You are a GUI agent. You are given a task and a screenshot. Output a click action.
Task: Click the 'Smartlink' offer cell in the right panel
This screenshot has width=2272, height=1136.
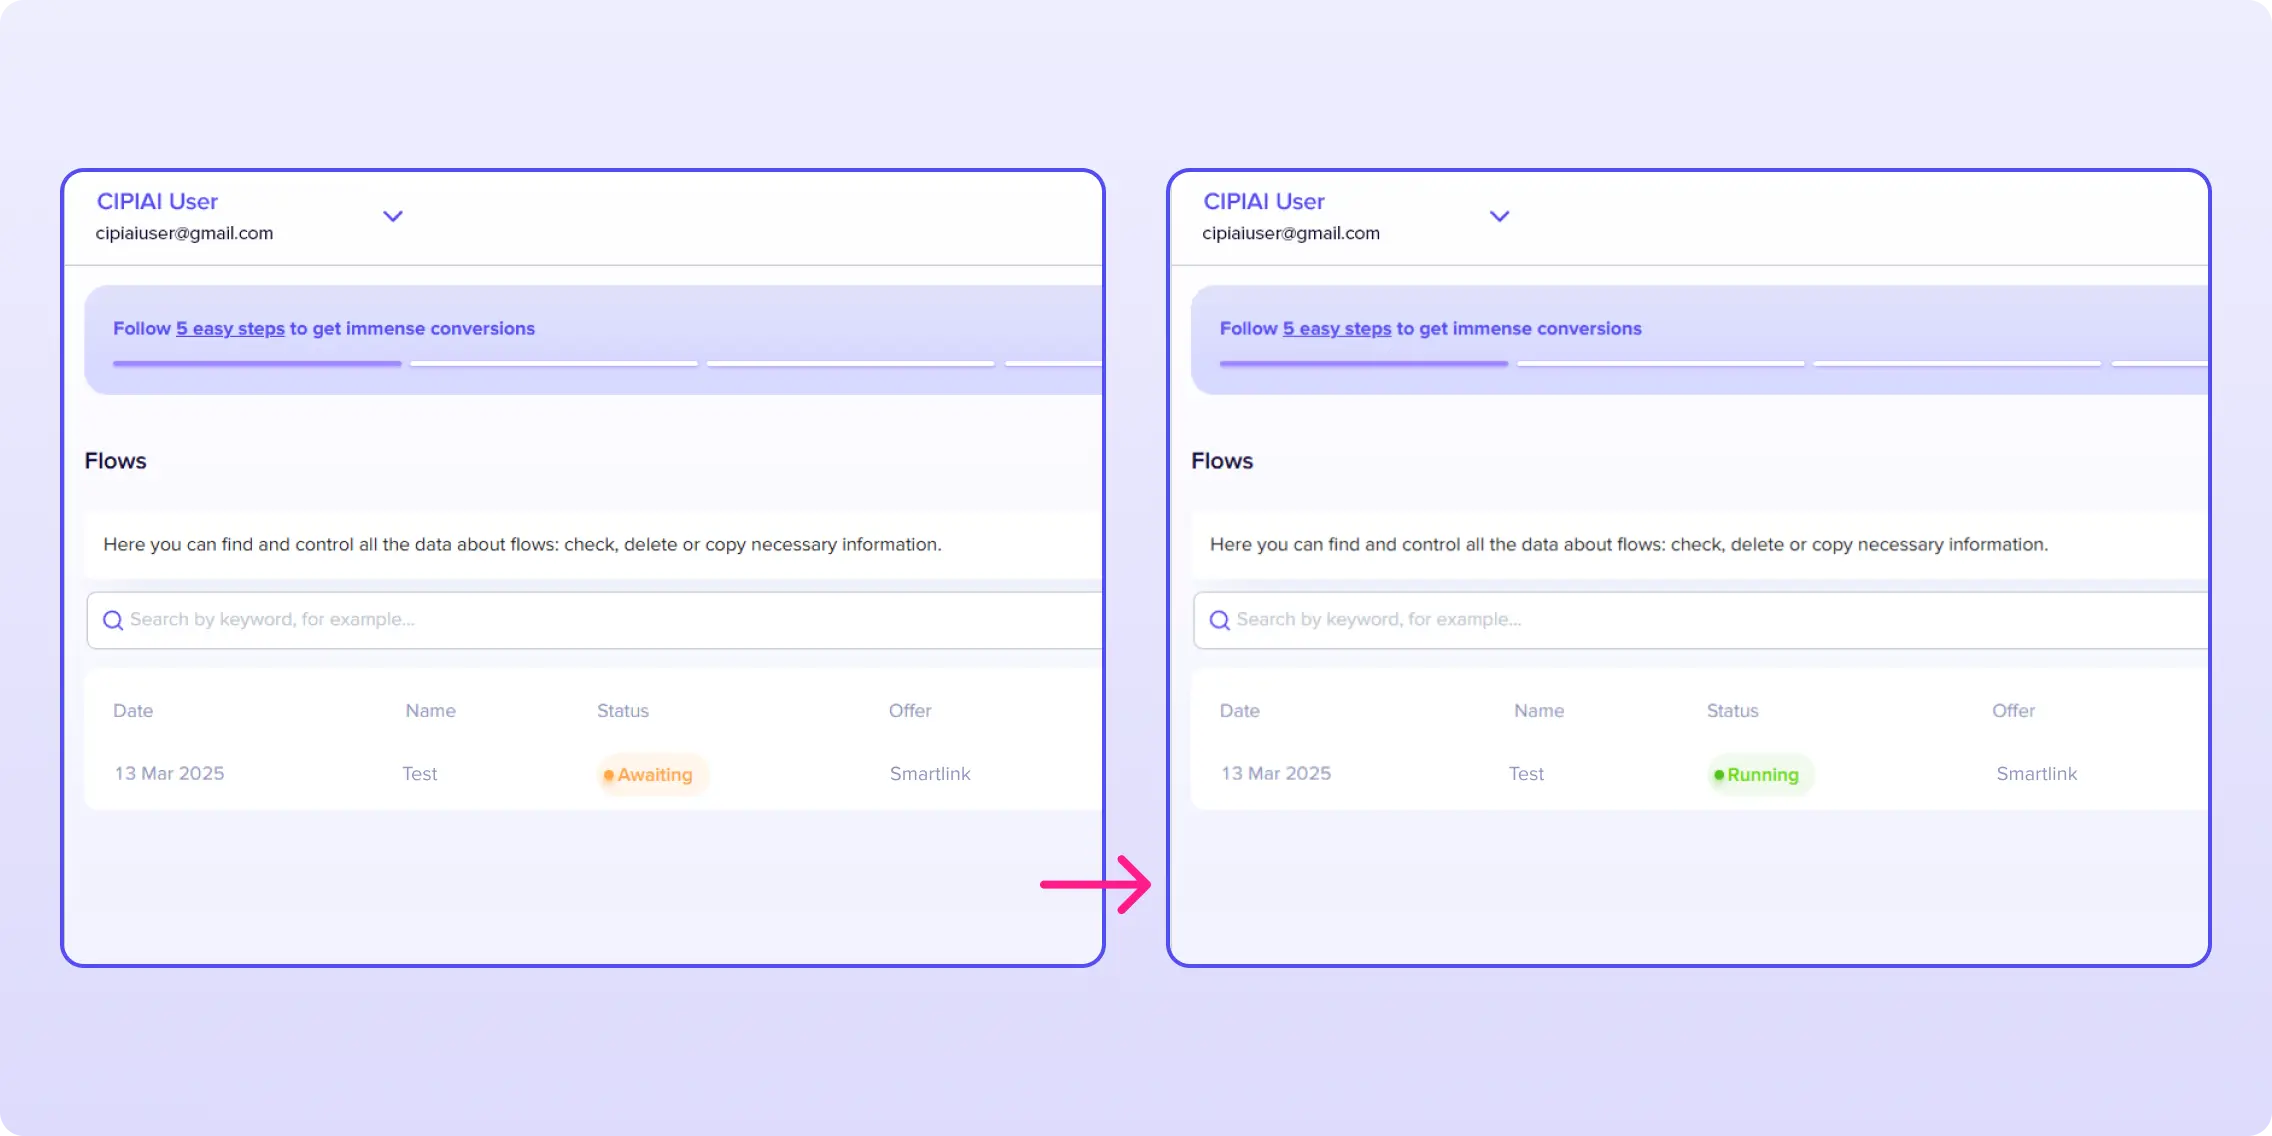(2036, 774)
